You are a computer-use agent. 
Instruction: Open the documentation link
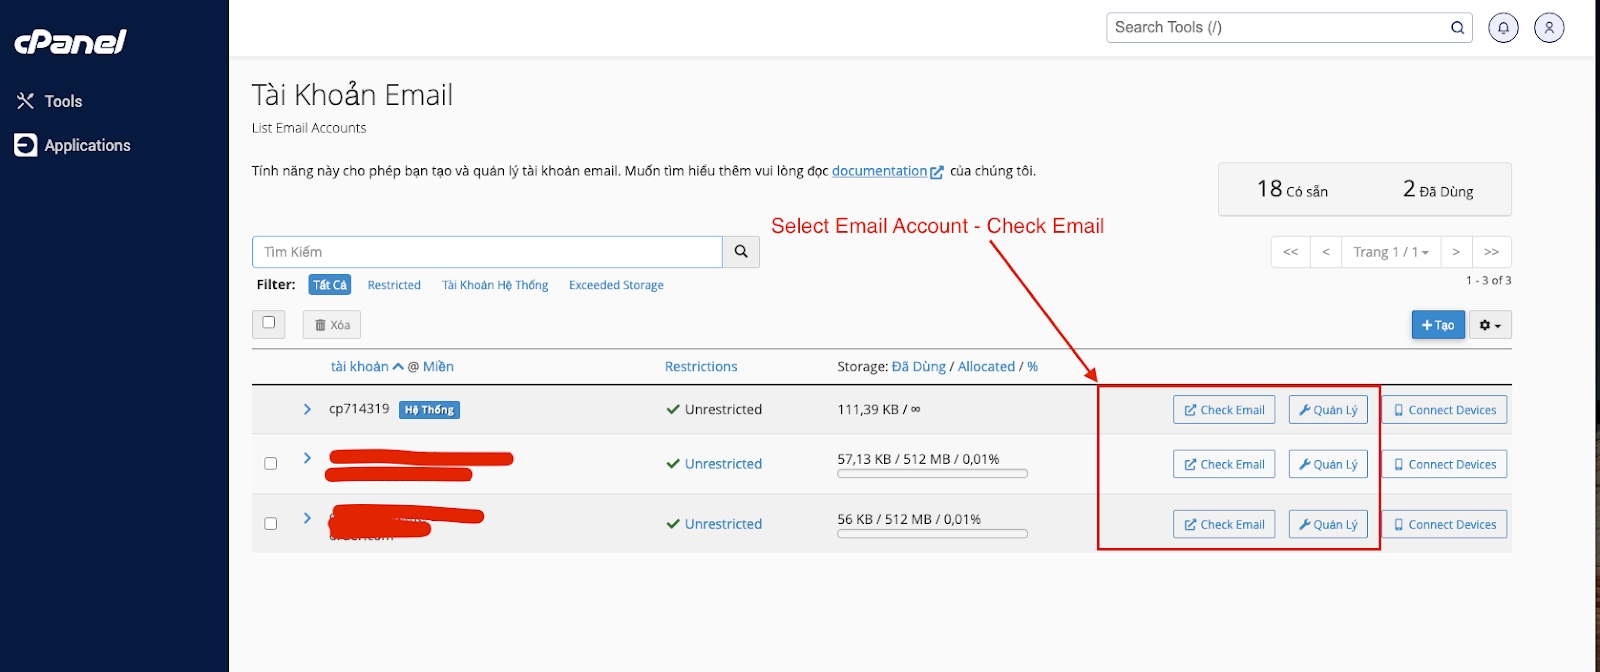pyautogui.click(x=879, y=171)
